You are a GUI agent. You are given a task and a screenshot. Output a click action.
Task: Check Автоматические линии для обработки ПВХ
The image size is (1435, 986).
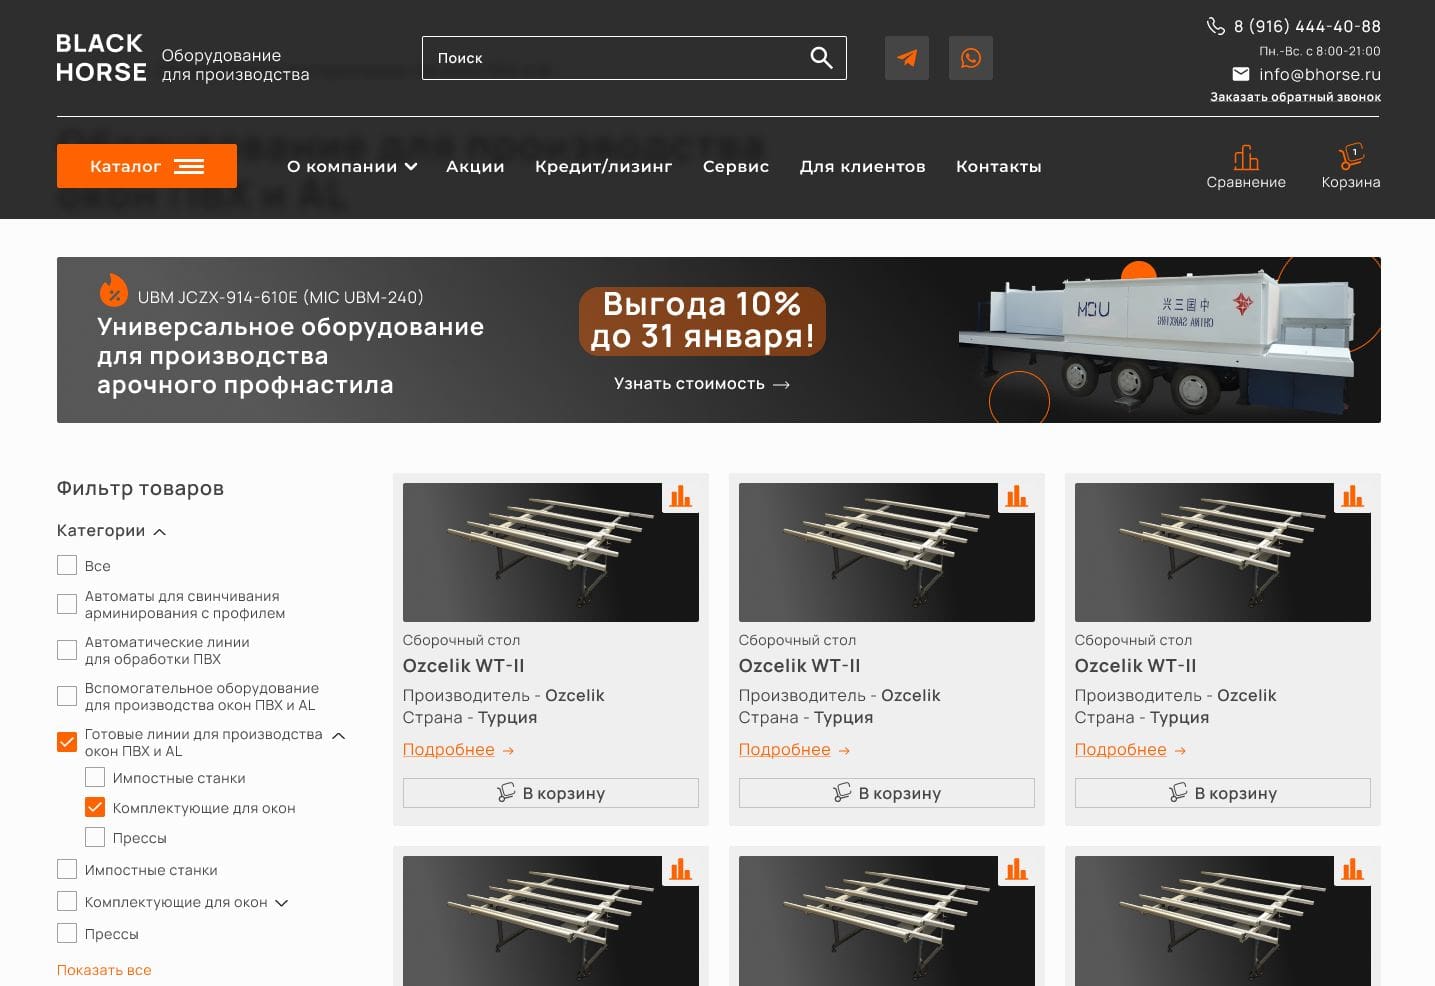coord(67,650)
